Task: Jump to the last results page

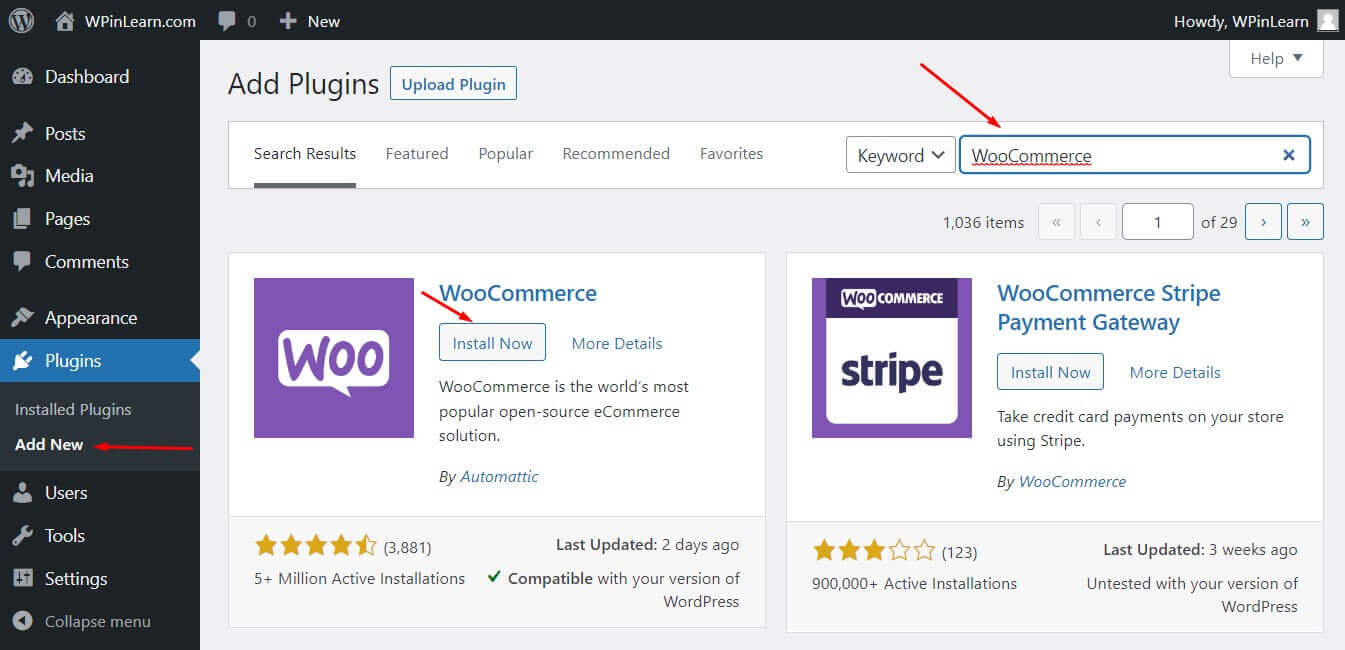Action: coord(1306,222)
